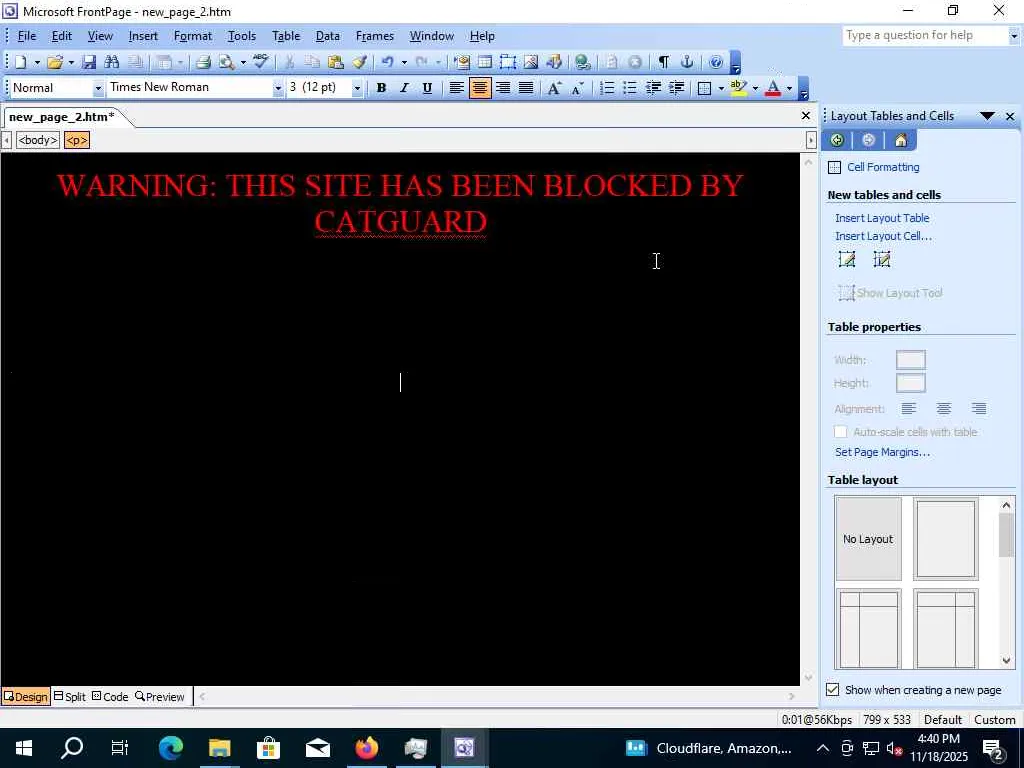The image size is (1024, 768).
Task: Open the Frames menu
Action: (x=375, y=36)
